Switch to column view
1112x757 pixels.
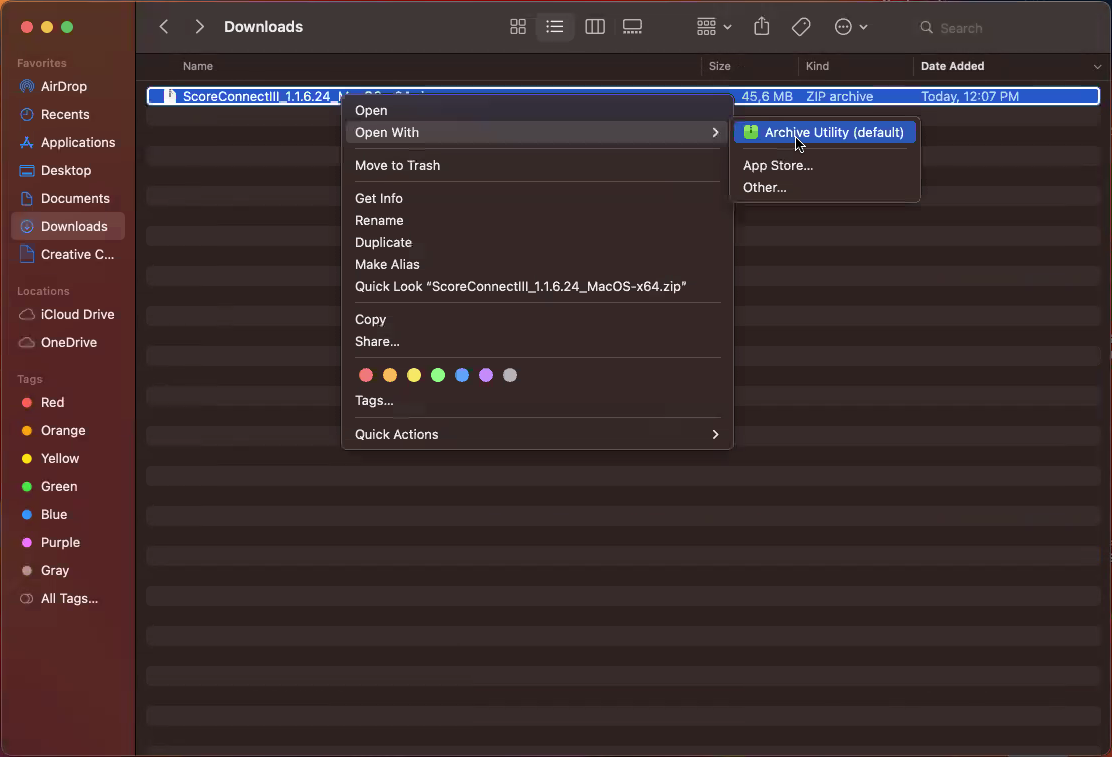594,27
